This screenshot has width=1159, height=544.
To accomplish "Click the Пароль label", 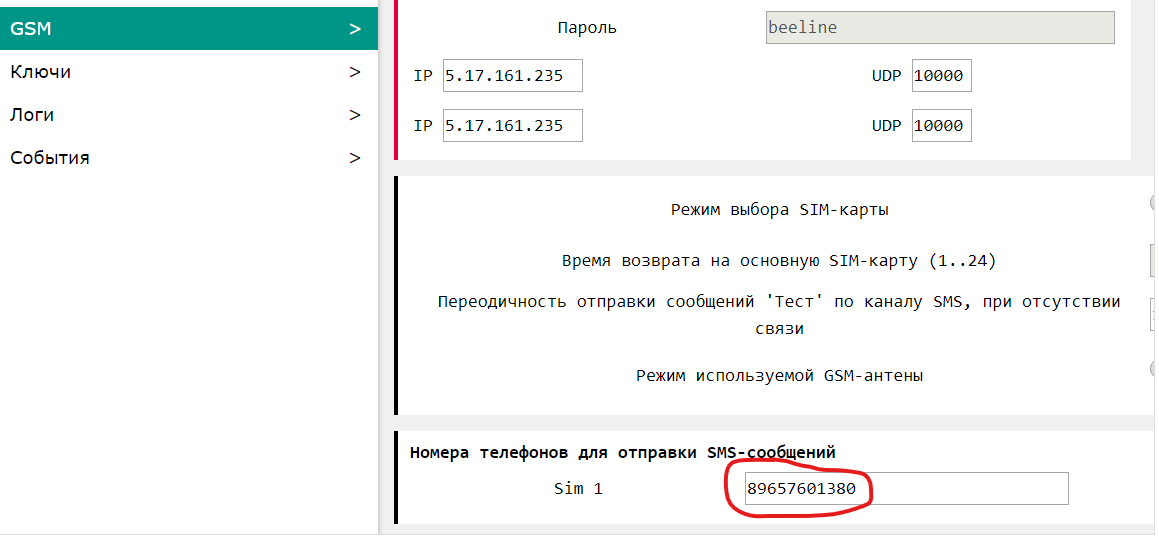I will click(x=587, y=28).
